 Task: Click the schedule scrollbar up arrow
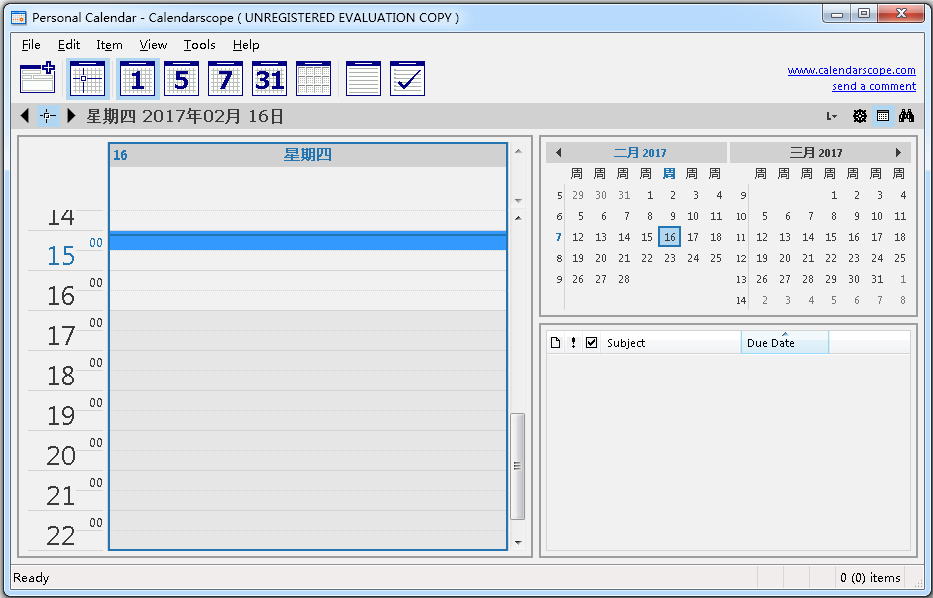518,218
